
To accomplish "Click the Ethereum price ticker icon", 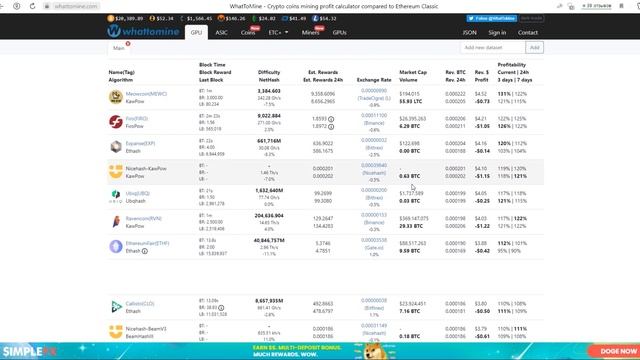I will click(182, 18).
